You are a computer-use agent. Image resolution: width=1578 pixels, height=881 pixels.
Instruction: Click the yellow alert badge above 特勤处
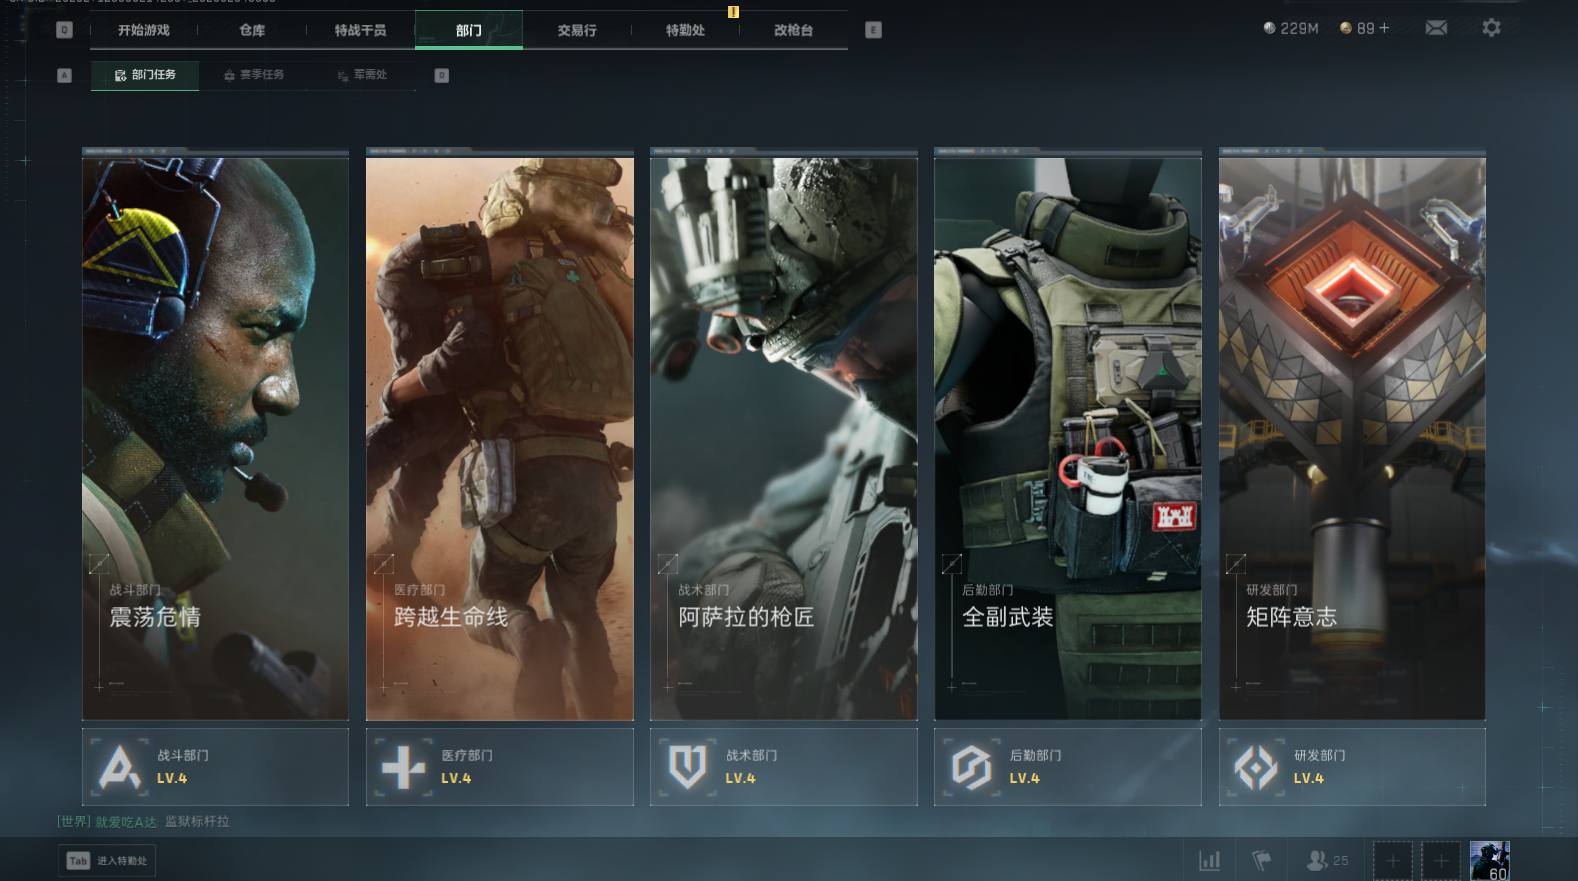[733, 12]
